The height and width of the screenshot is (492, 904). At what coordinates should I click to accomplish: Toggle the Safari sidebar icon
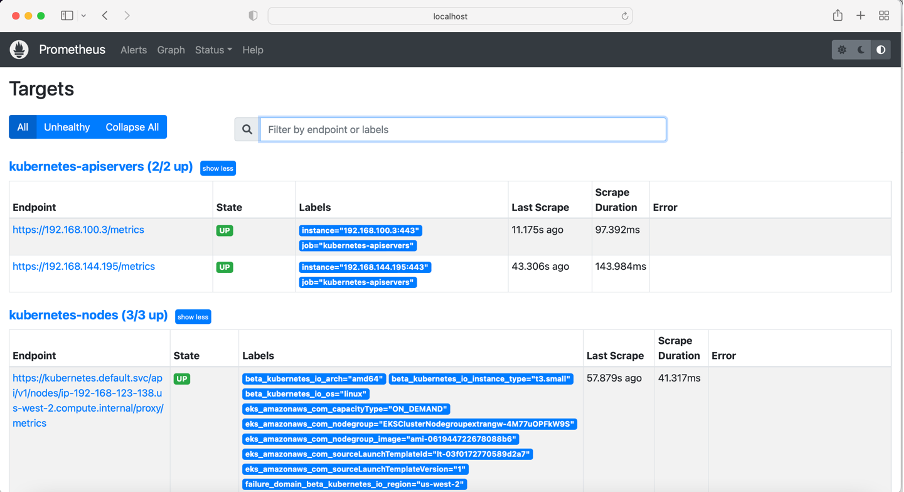[67, 16]
